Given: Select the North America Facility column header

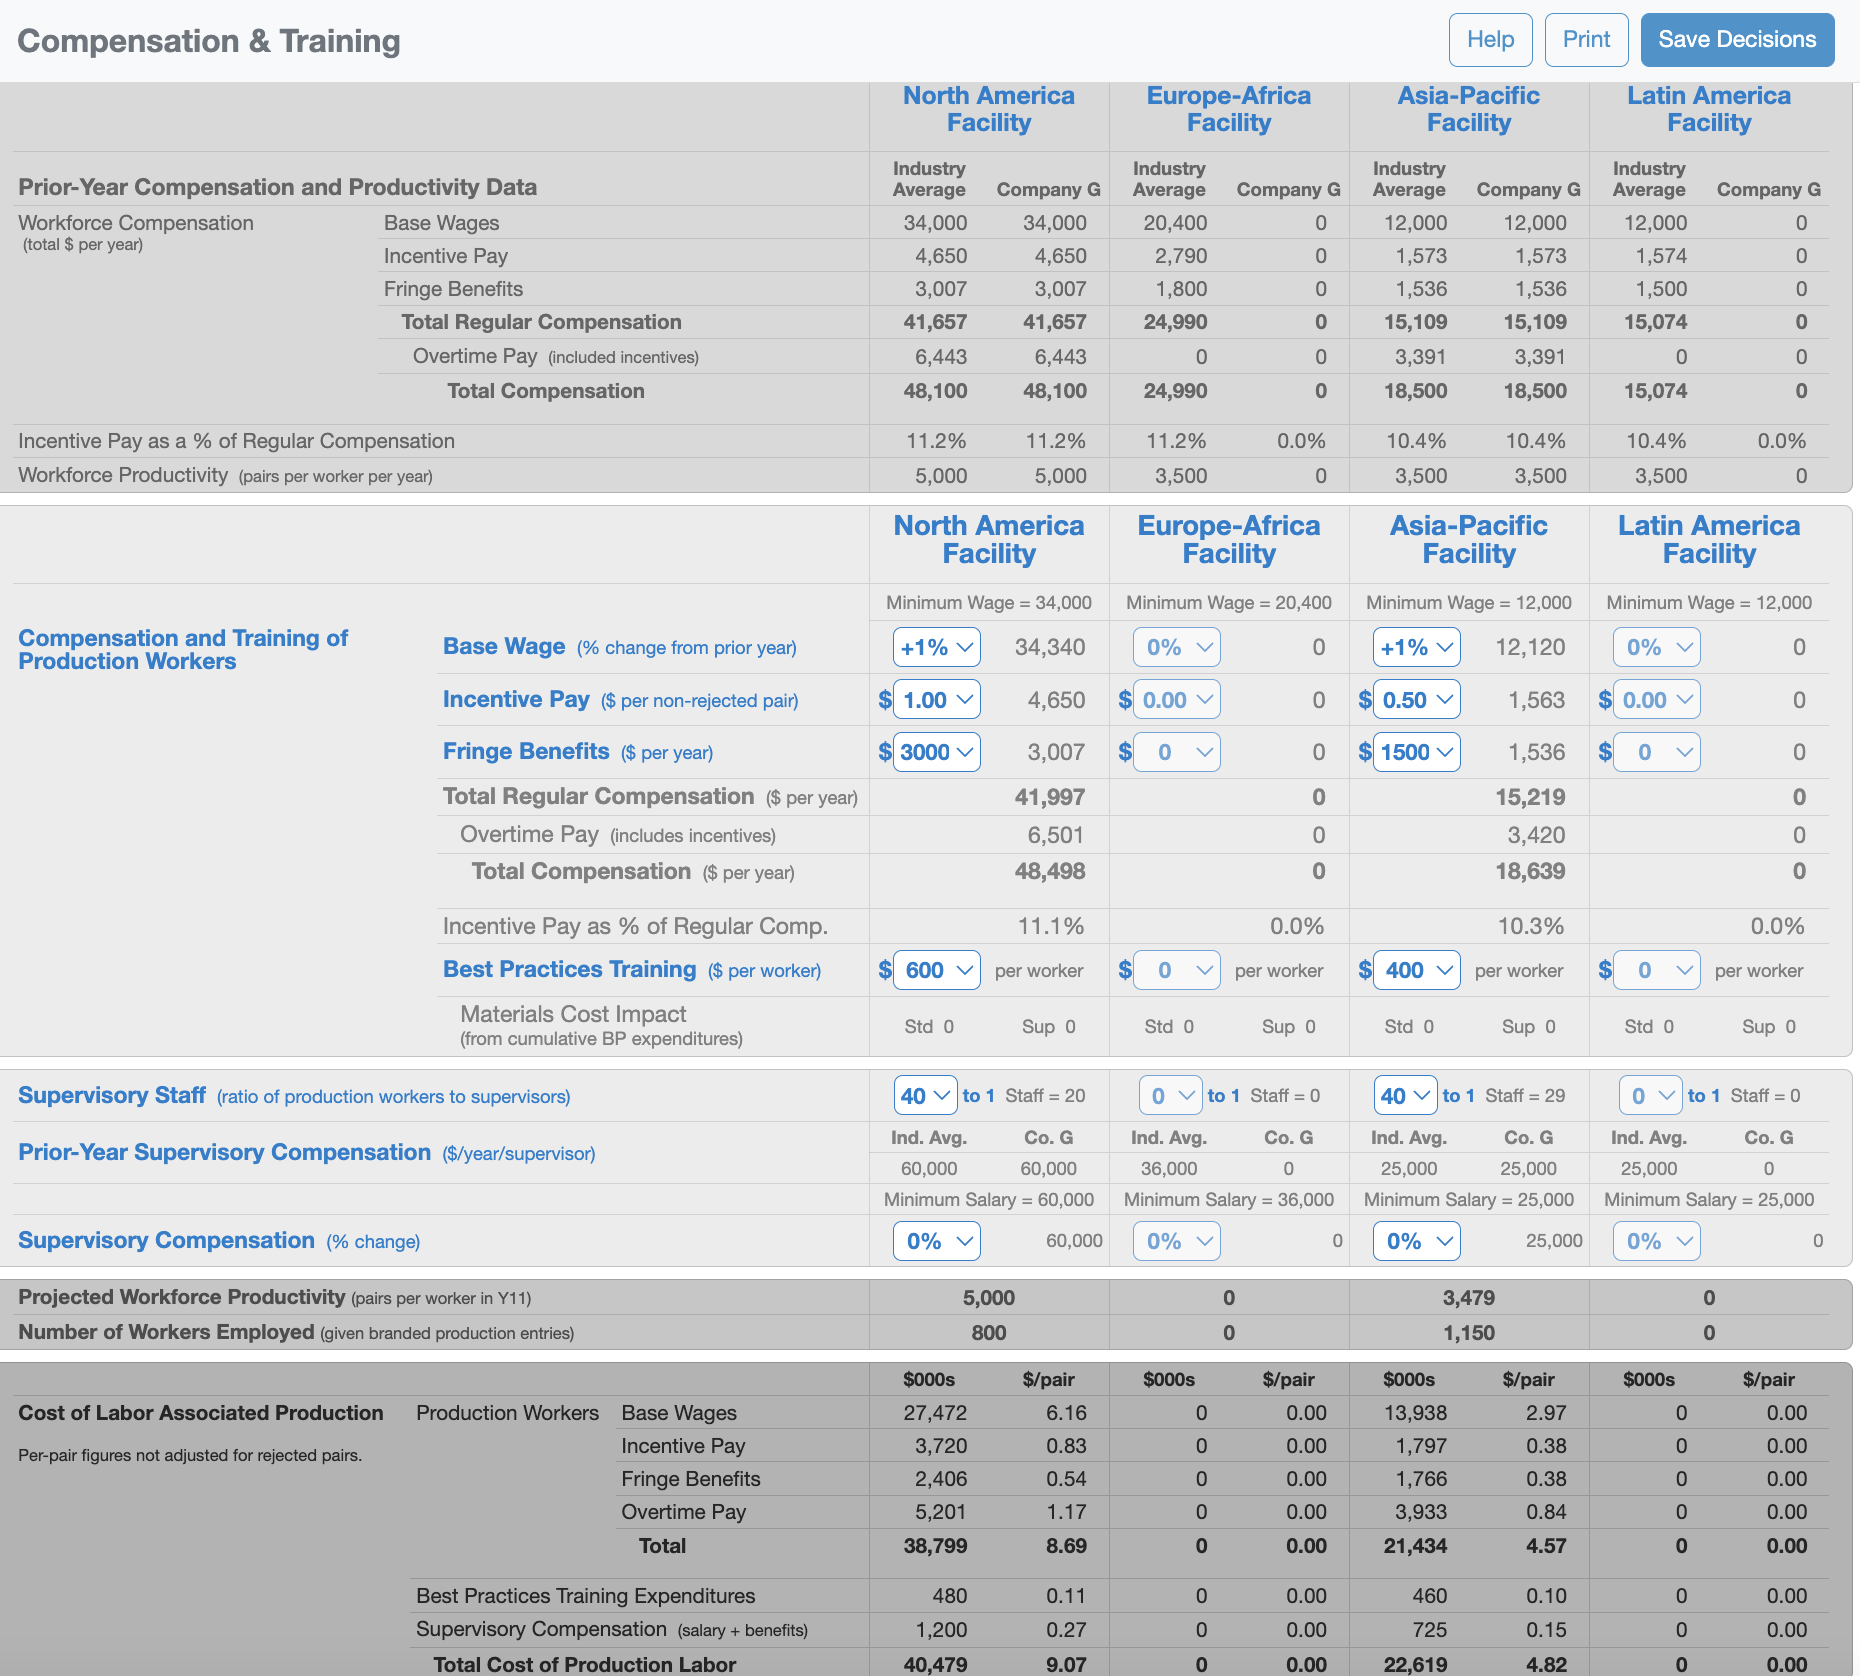Looking at the screenshot, I should (988, 108).
